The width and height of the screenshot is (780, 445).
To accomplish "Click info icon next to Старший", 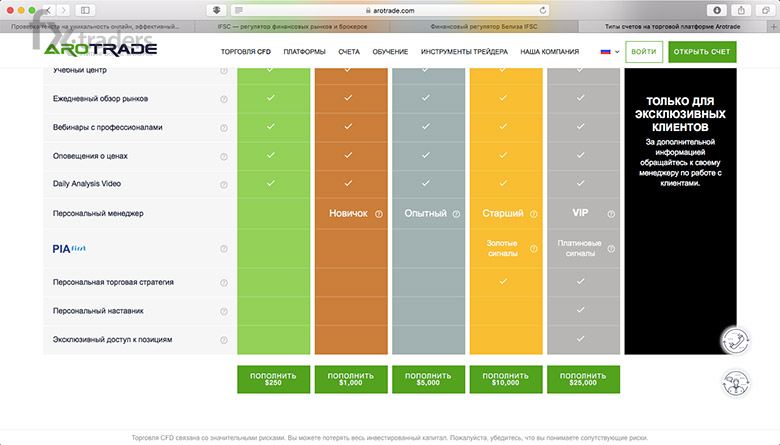I will (x=534, y=214).
